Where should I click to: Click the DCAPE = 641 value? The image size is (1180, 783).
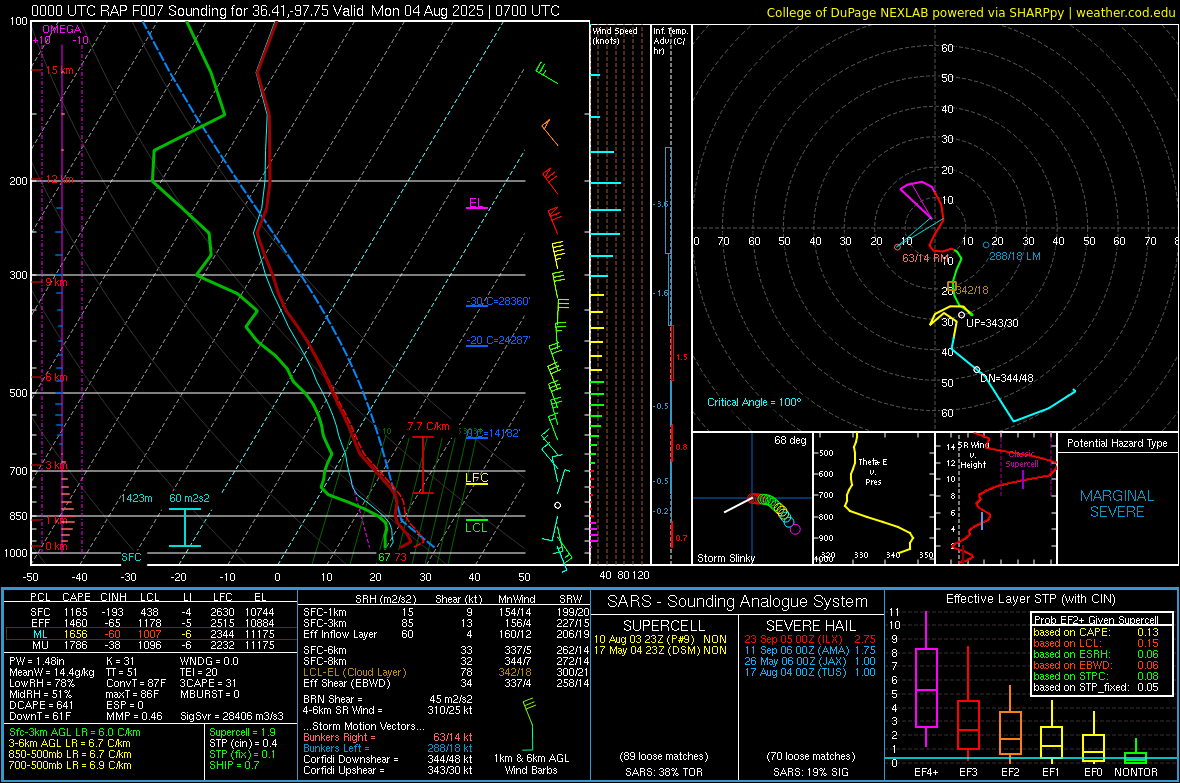point(41,705)
